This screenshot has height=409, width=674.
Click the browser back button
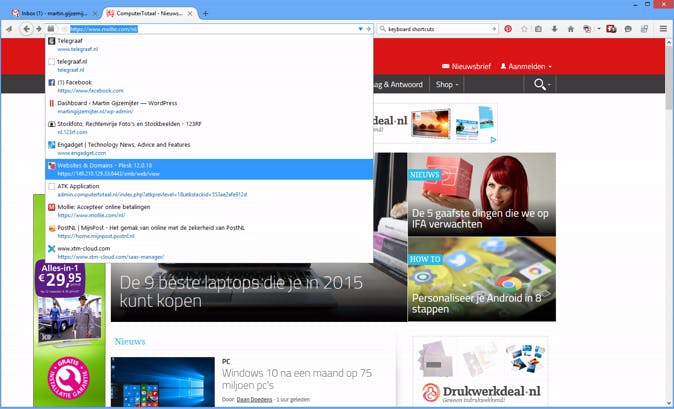tap(27, 29)
